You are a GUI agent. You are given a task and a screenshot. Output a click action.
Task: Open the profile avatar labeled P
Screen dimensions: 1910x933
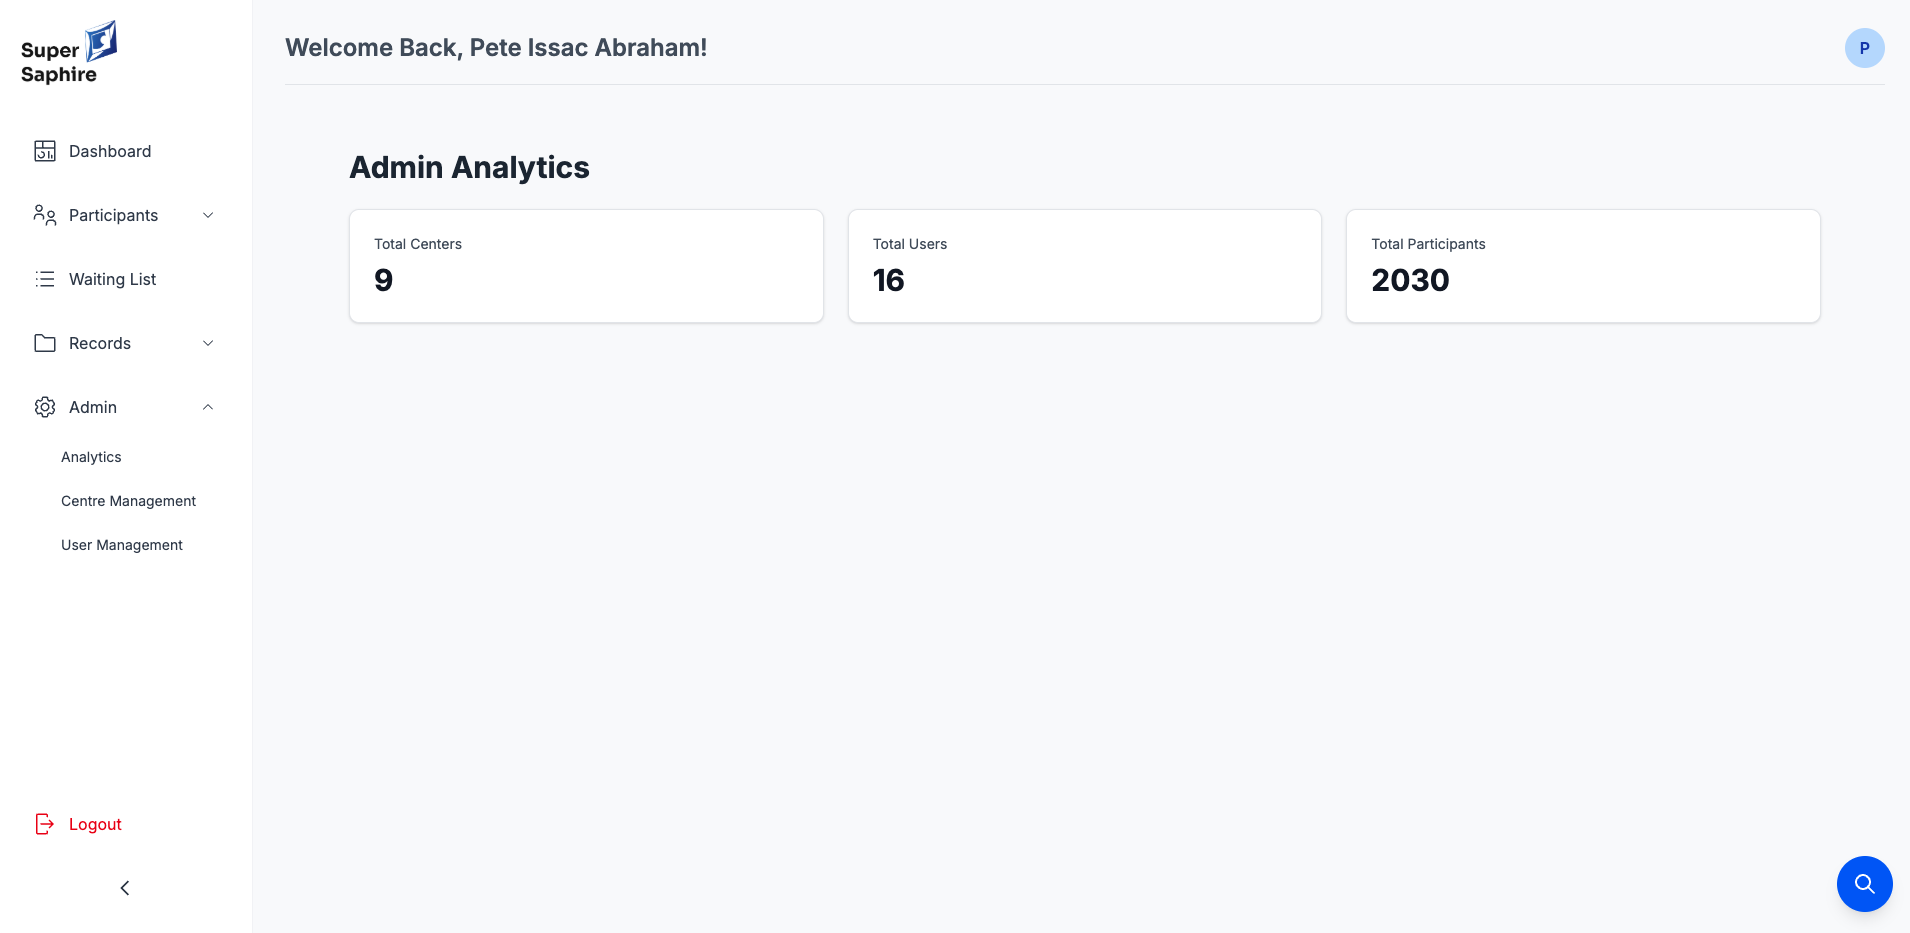(1864, 48)
